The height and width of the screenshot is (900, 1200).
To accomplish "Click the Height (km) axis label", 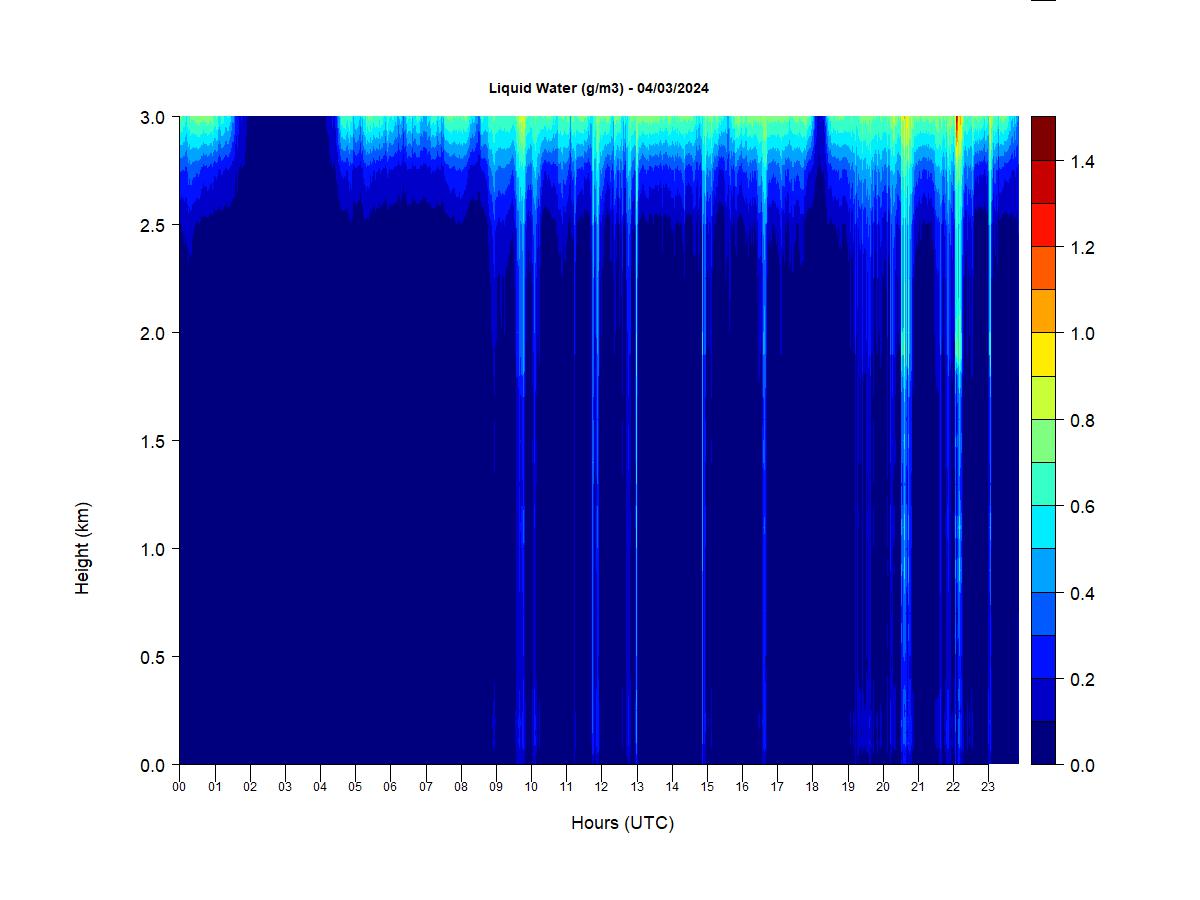I will 83,548.
